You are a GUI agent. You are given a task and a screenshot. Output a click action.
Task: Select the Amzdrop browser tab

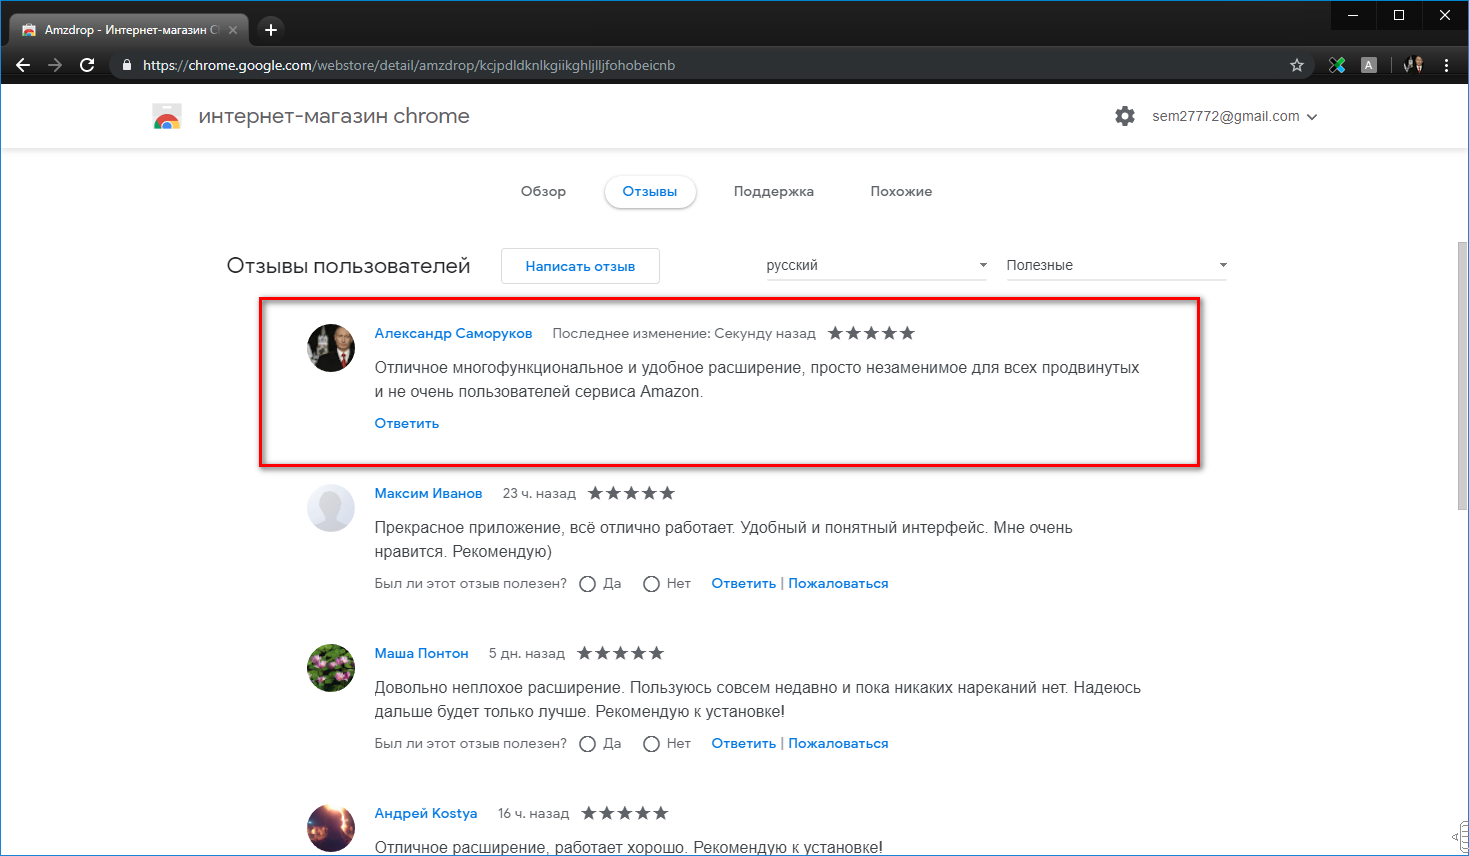click(x=129, y=30)
